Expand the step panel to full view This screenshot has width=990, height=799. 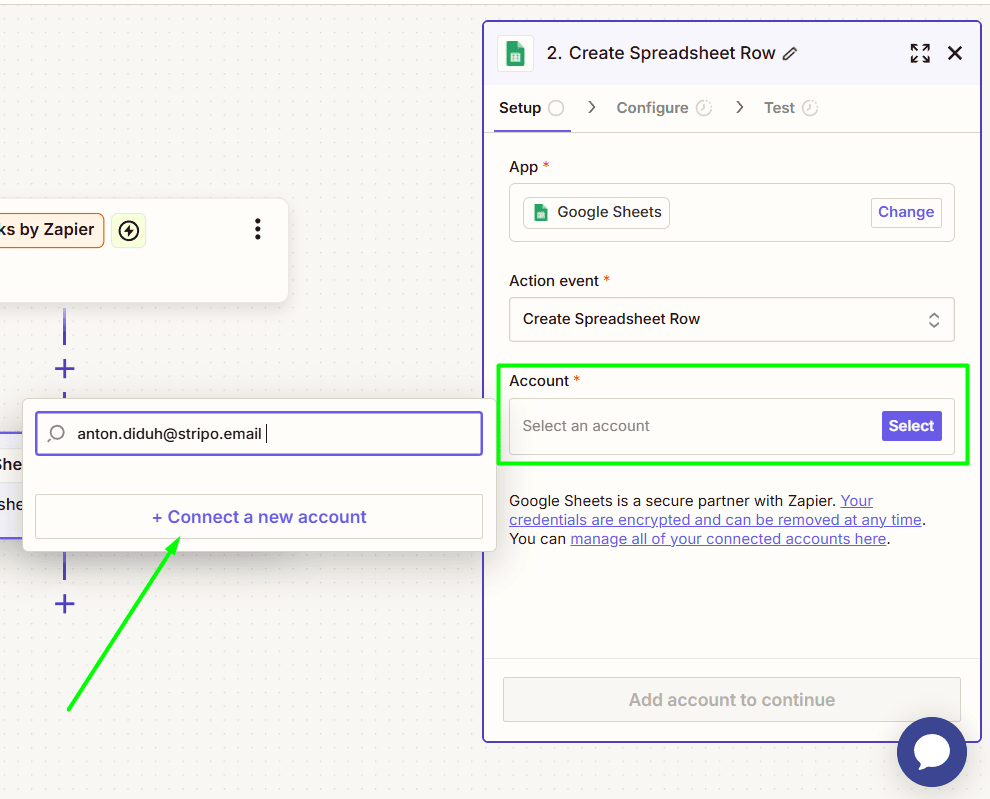click(x=920, y=53)
